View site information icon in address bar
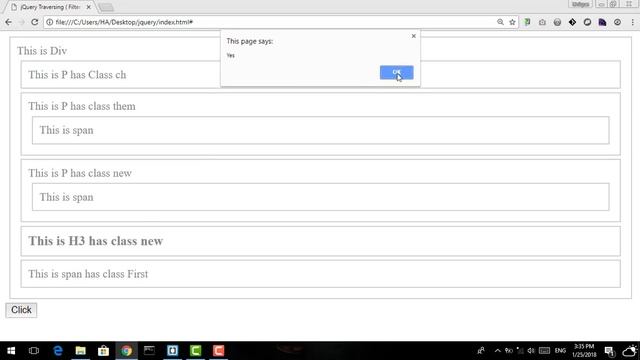 (49, 22)
